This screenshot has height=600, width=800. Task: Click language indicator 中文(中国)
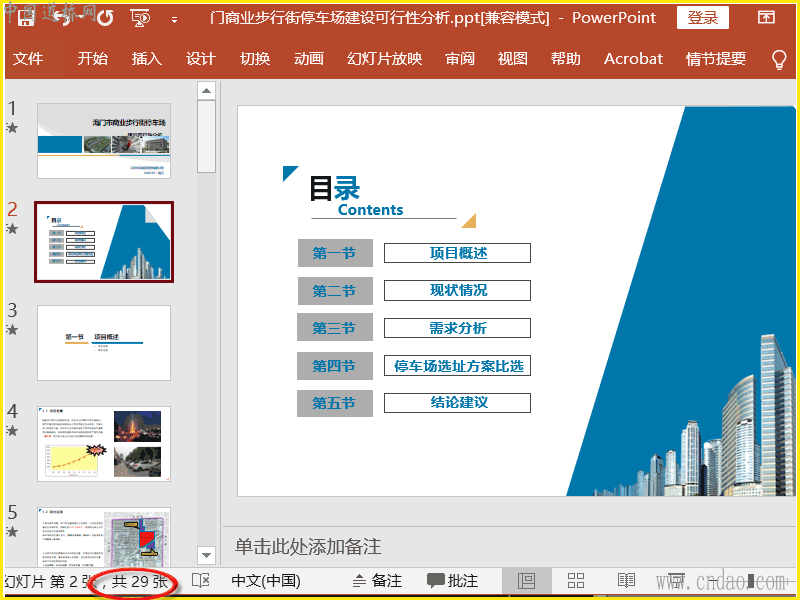(266, 581)
